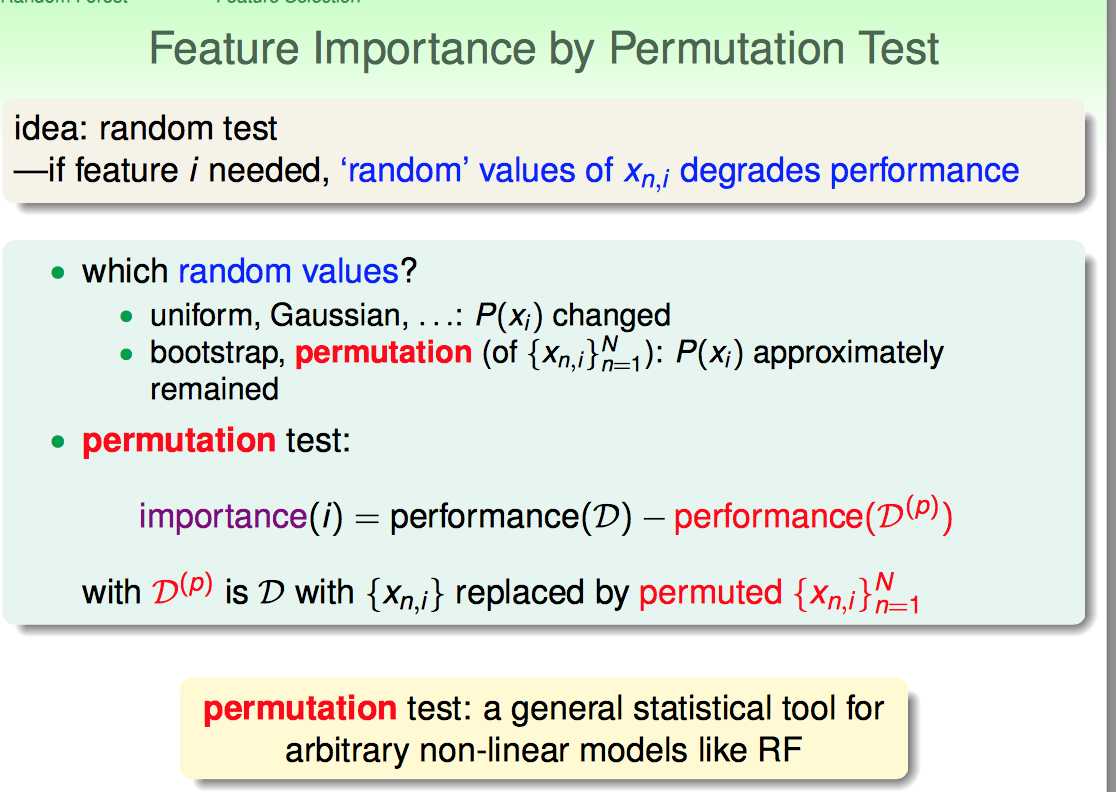Select the blue 'random values' text
The height and width of the screenshot is (792, 1116).
click(288, 271)
